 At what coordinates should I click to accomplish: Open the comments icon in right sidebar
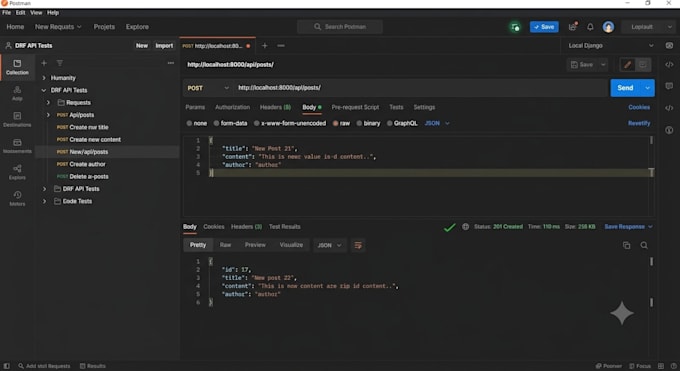pyautogui.click(x=669, y=86)
